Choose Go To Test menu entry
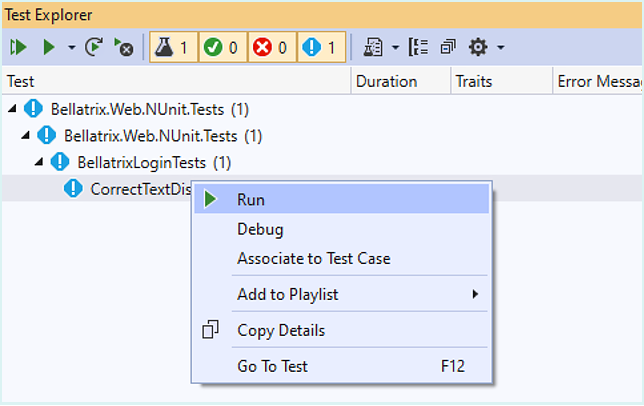The image size is (644, 406). [x=342, y=366]
